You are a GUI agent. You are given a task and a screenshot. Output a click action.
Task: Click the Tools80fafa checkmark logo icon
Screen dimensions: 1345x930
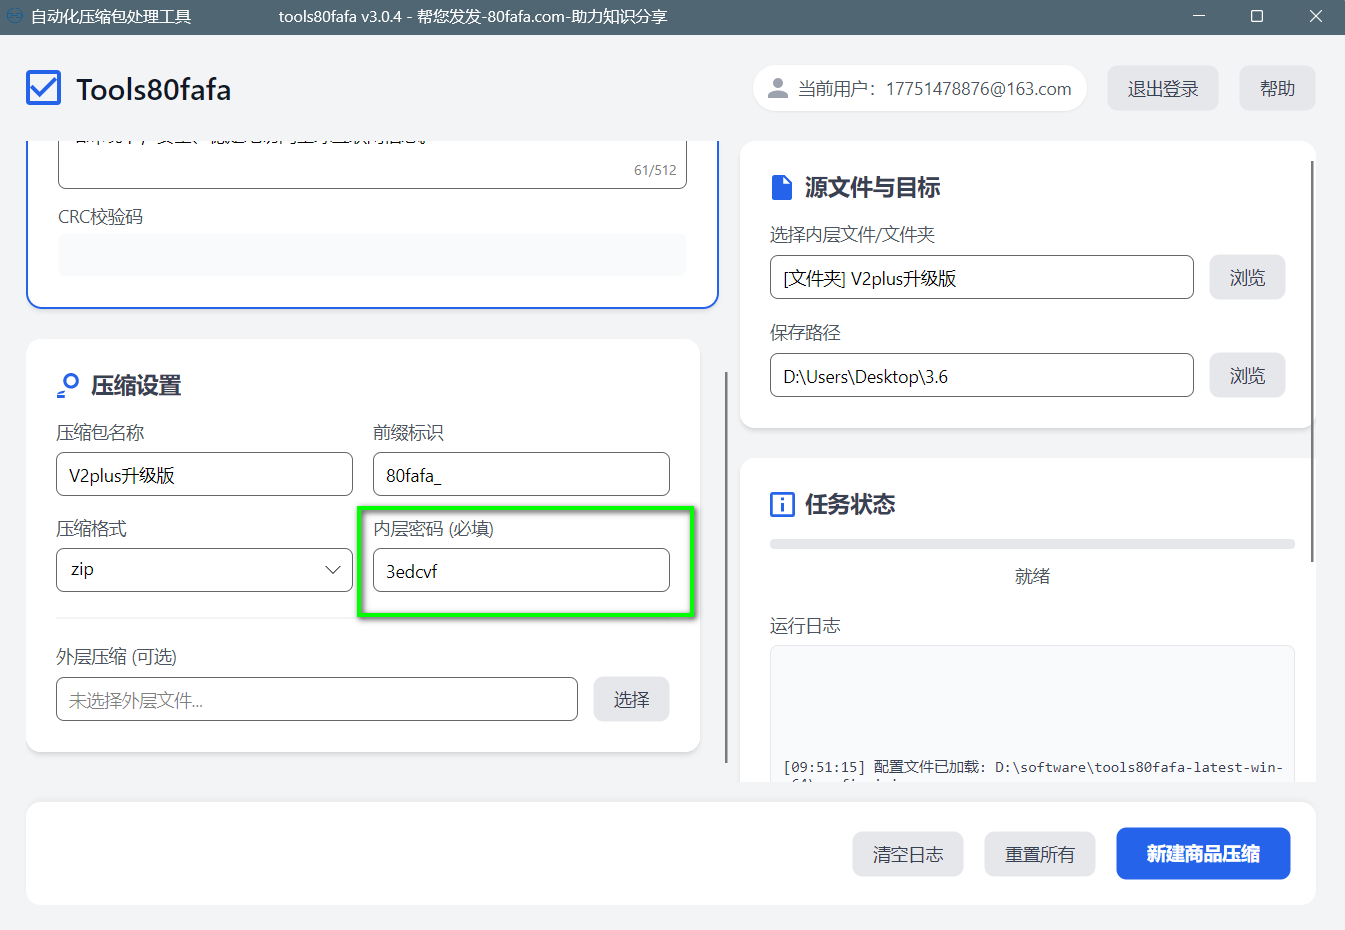point(43,88)
